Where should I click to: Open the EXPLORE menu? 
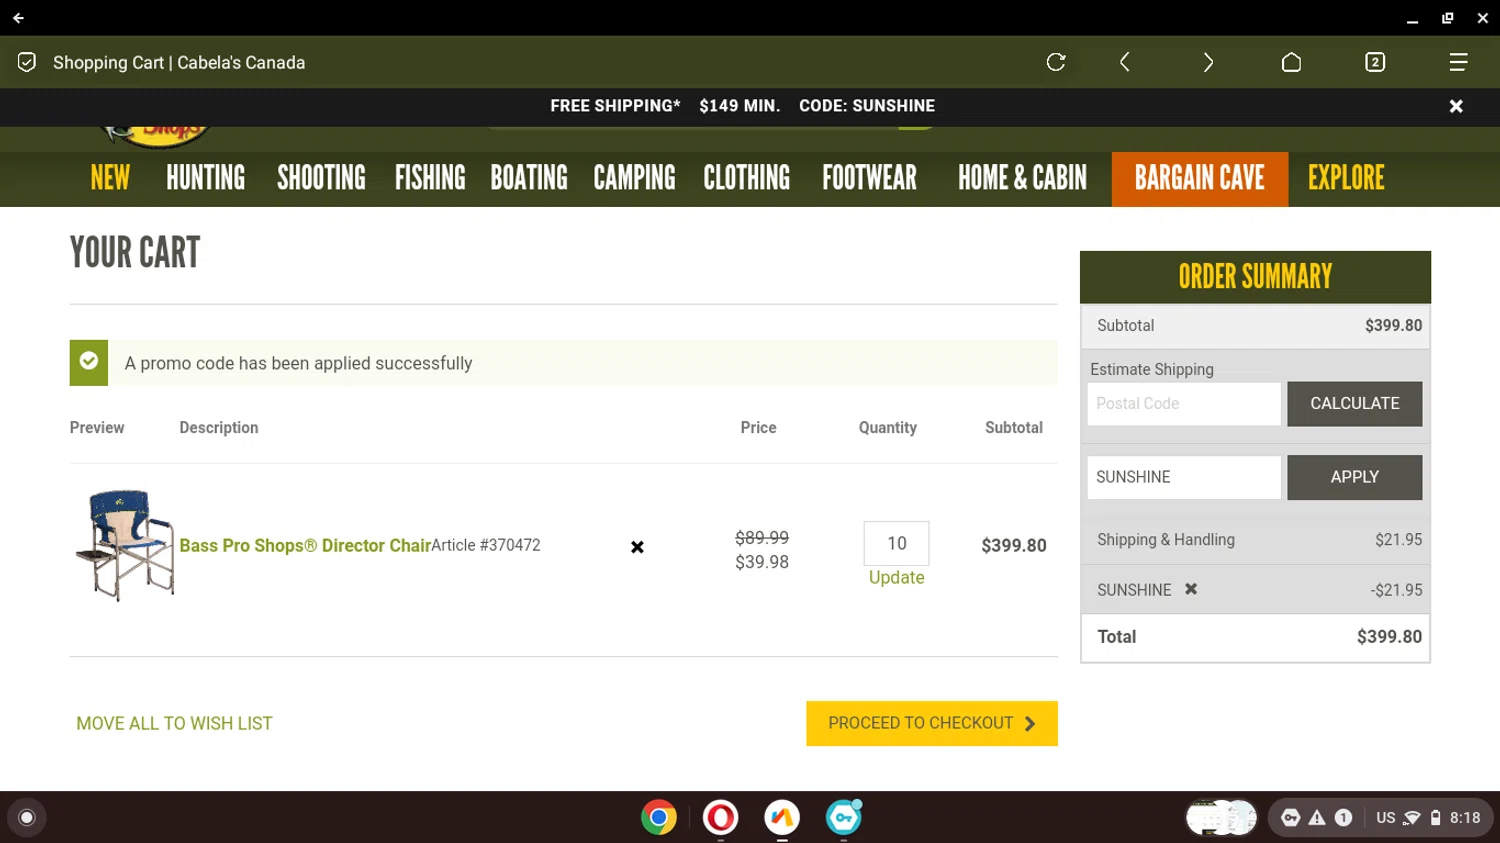[1346, 178]
